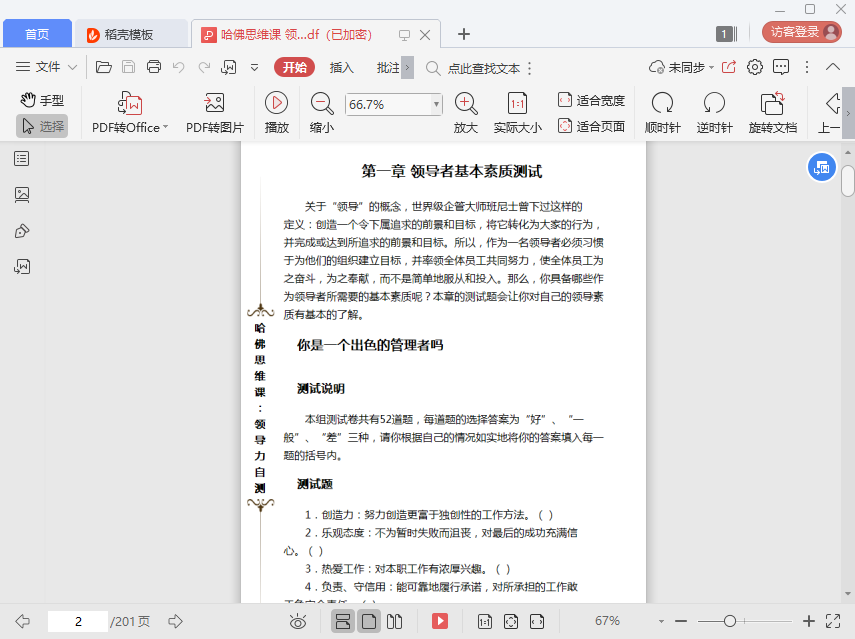Click the window count badge icon

(x=726, y=34)
